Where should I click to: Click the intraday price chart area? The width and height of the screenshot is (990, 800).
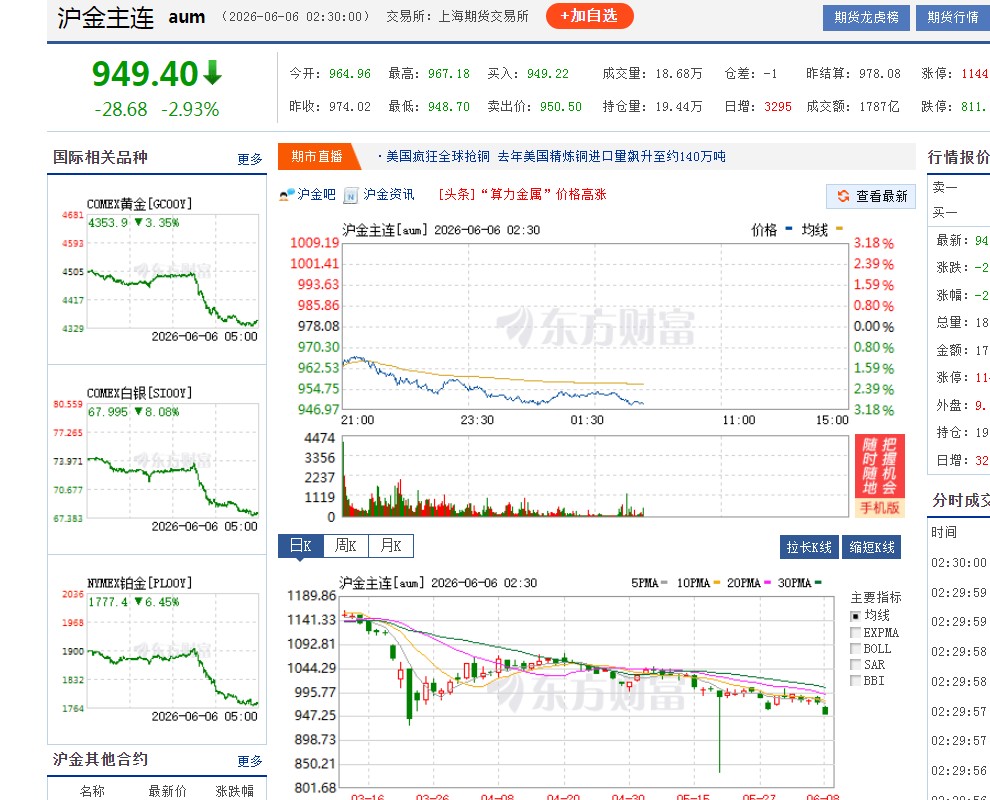pos(595,326)
